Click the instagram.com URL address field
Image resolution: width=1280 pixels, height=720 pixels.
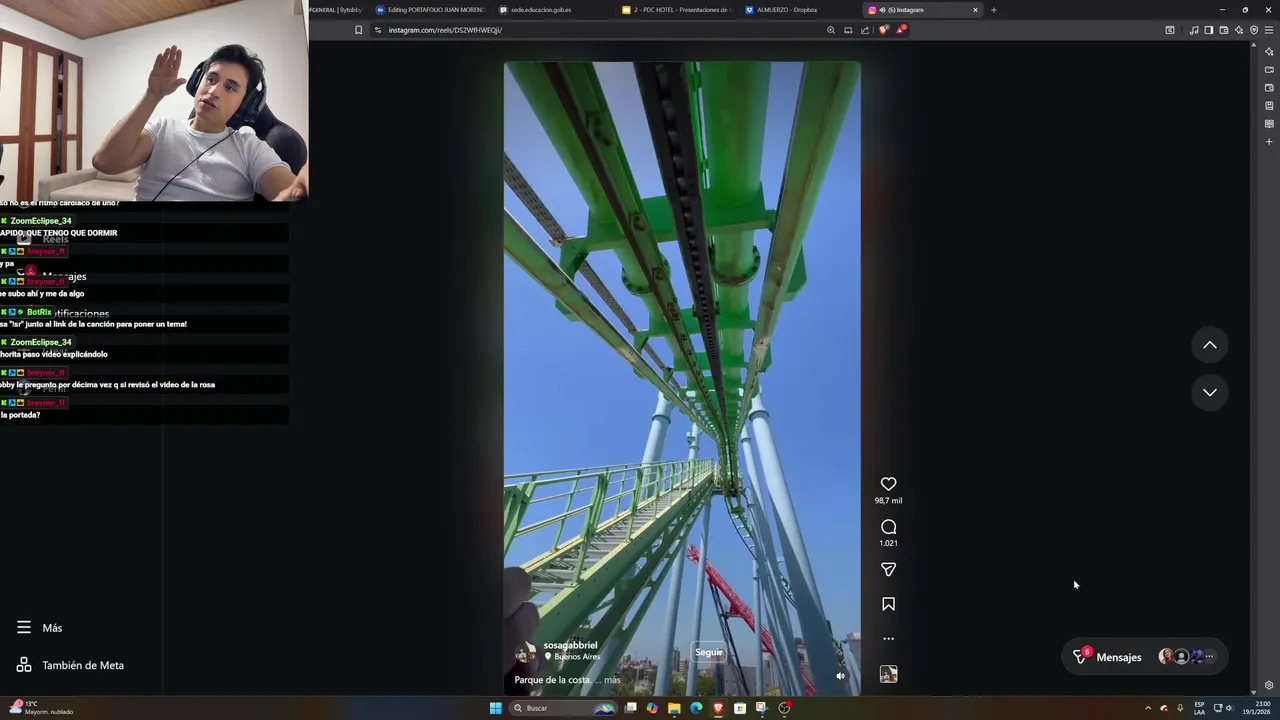pyautogui.click(x=600, y=30)
